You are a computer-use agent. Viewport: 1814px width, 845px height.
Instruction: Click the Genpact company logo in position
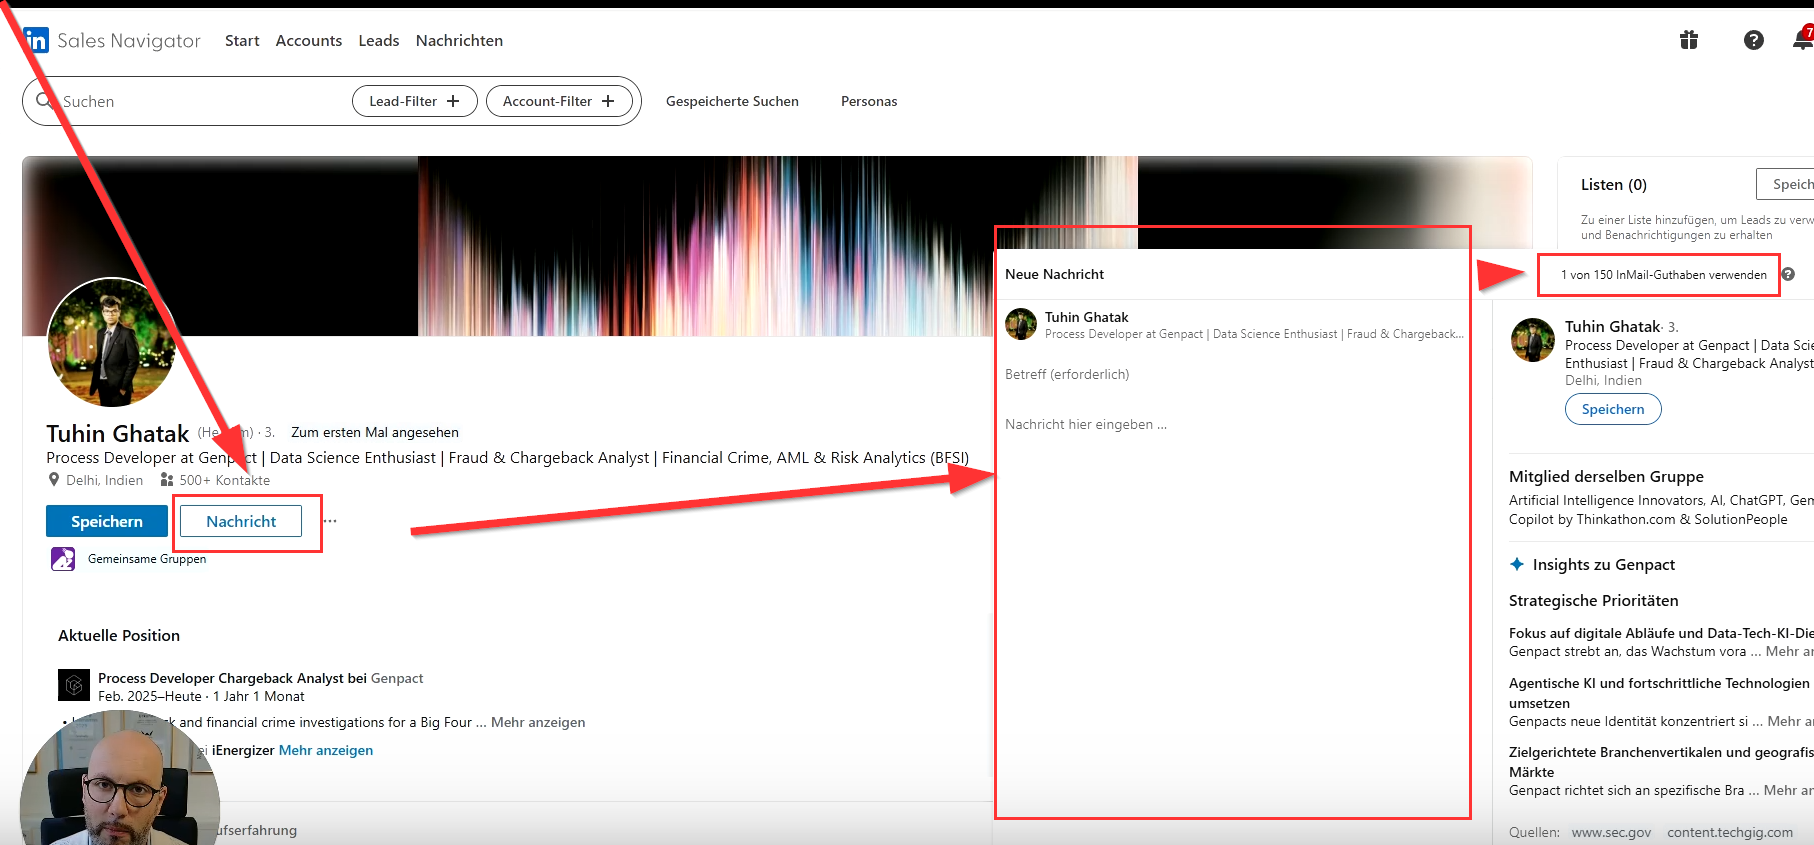point(74,685)
